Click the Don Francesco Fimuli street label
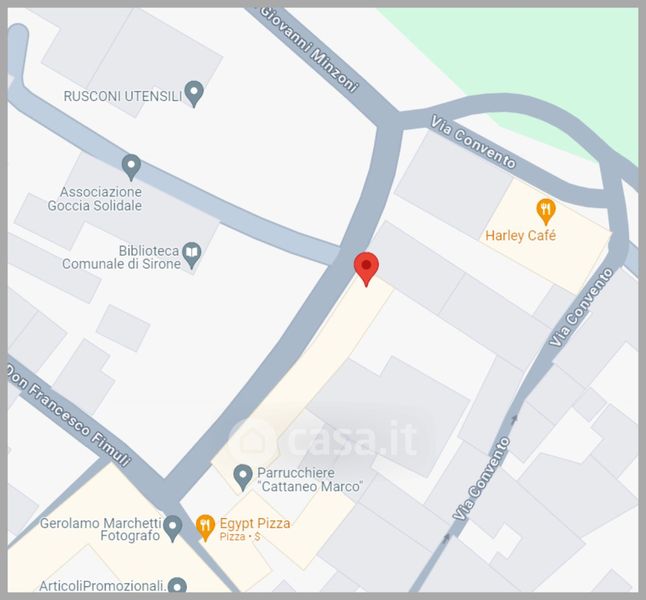This screenshot has height=600, width=646. point(69,415)
